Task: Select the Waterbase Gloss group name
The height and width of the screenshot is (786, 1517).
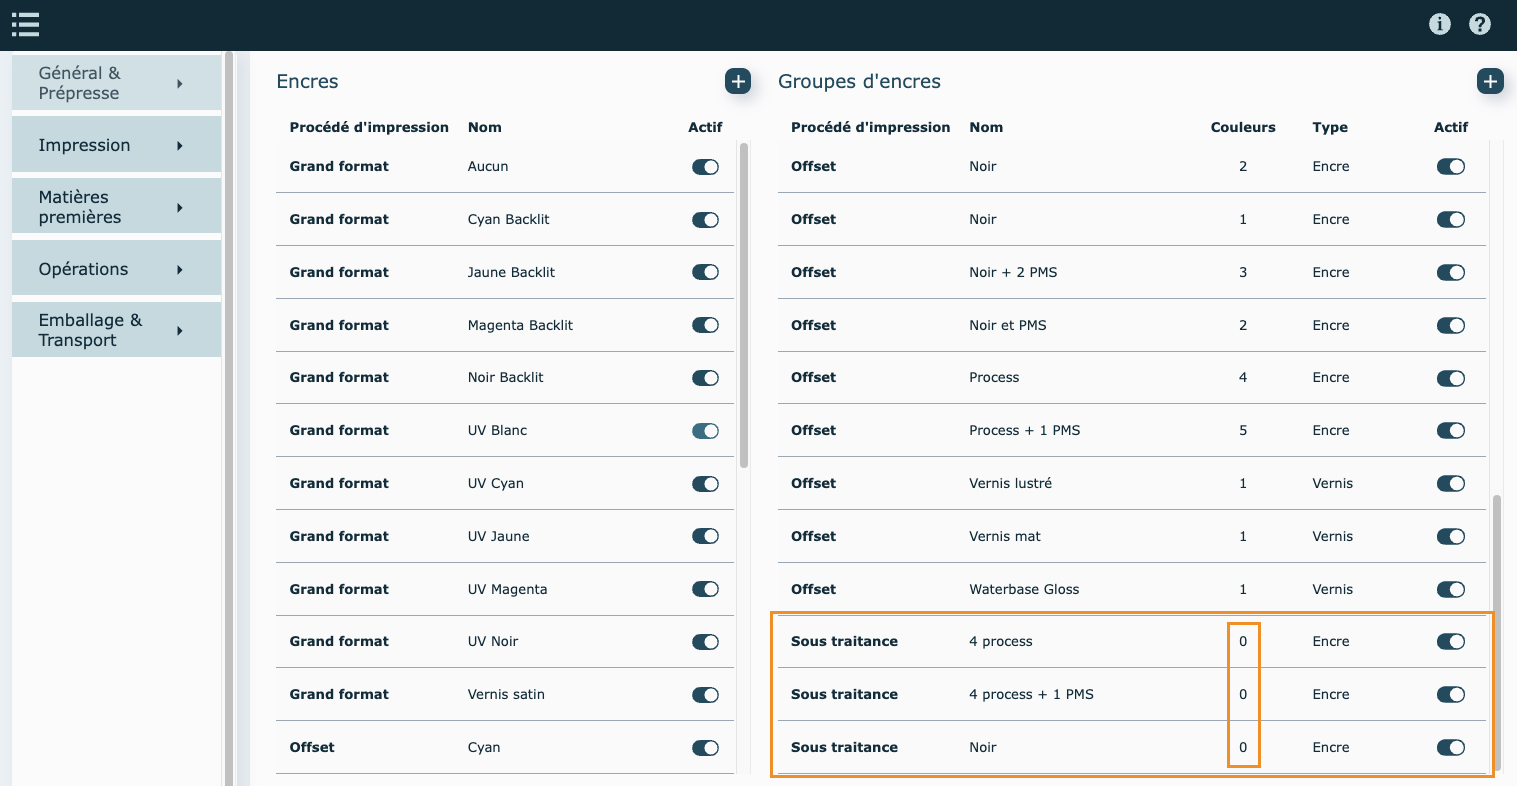Action: [1024, 589]
